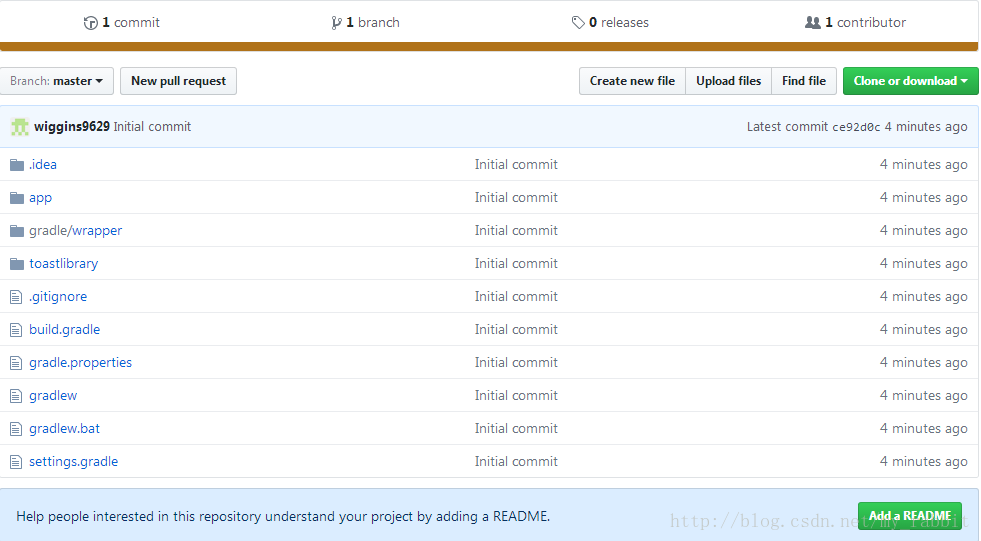This screenshot has width=981, height=541.
Task: Click the releases tag icon
Action: tap(578, 23)
